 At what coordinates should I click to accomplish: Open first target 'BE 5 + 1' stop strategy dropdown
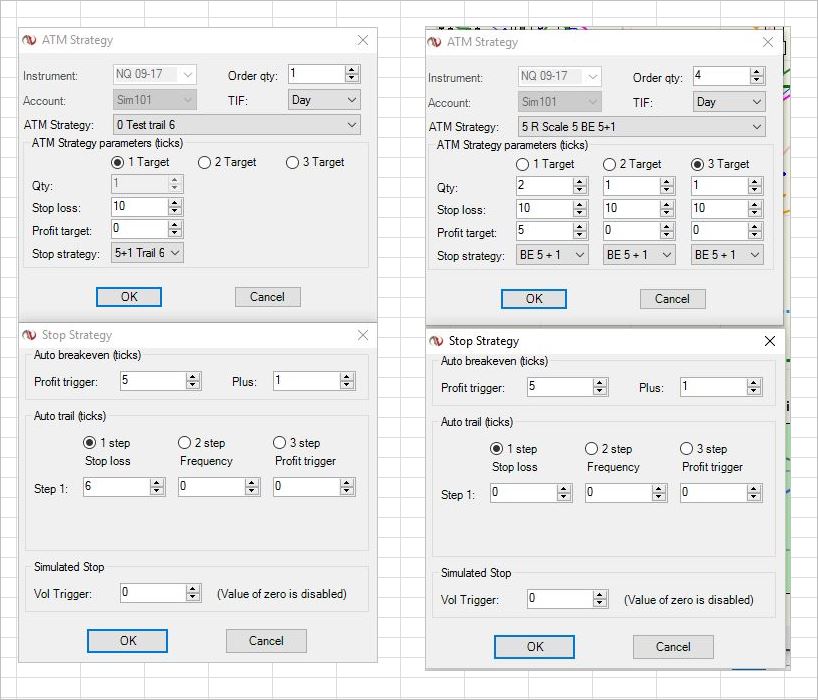click(552, 255)
